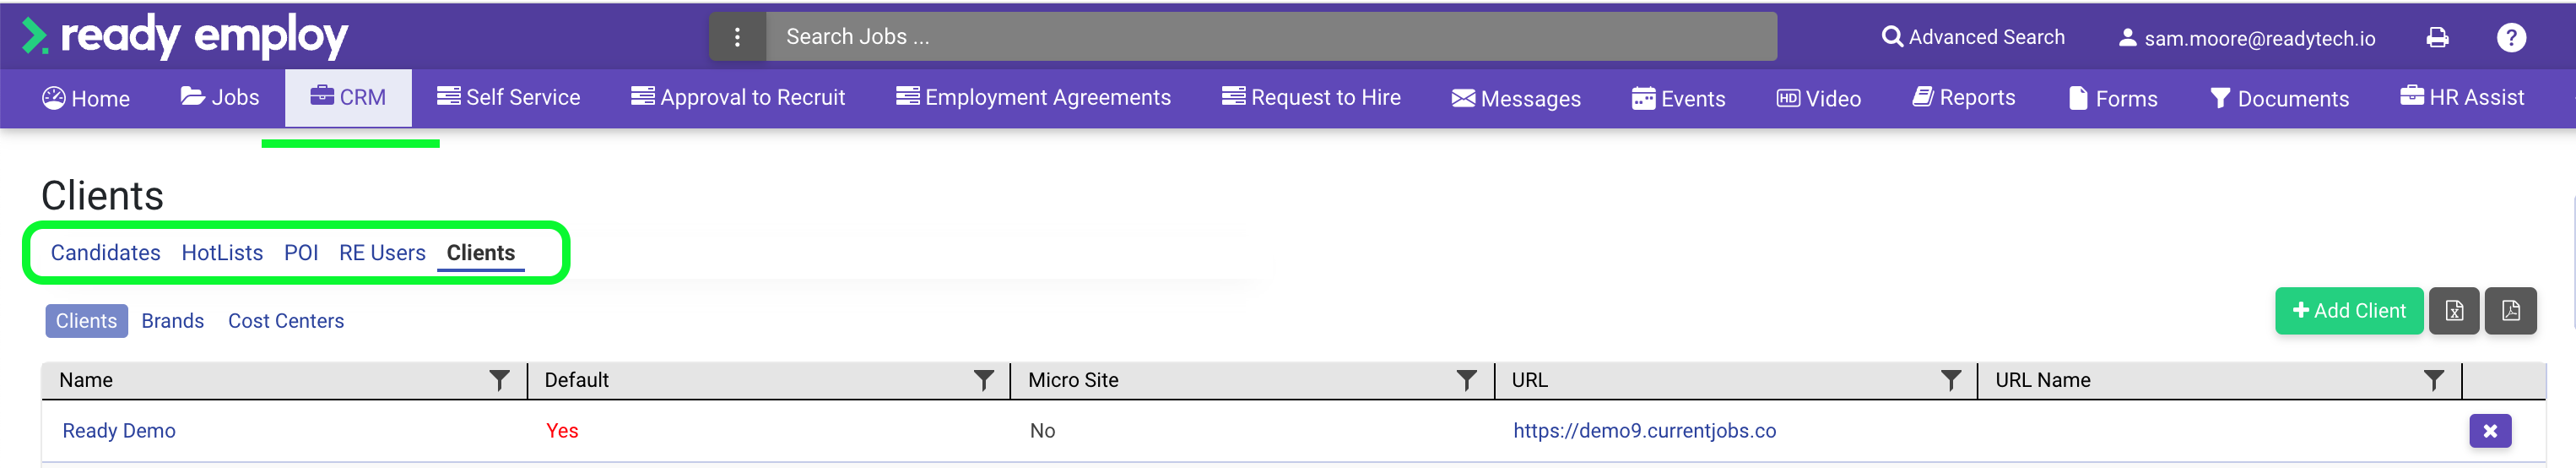Click into the Search Jobs field
2576x468 pixels.
coord(1270,37)
